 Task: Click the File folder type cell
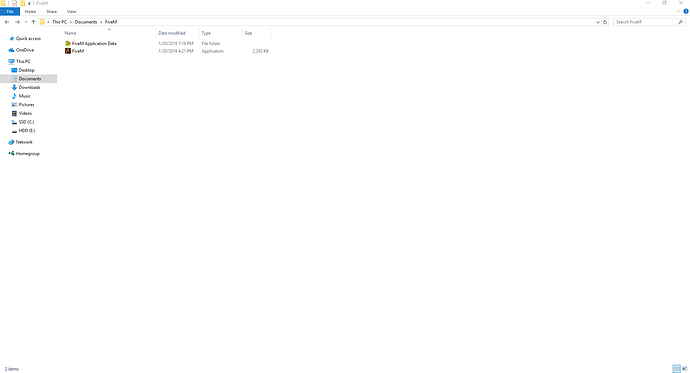click(211, 44)
